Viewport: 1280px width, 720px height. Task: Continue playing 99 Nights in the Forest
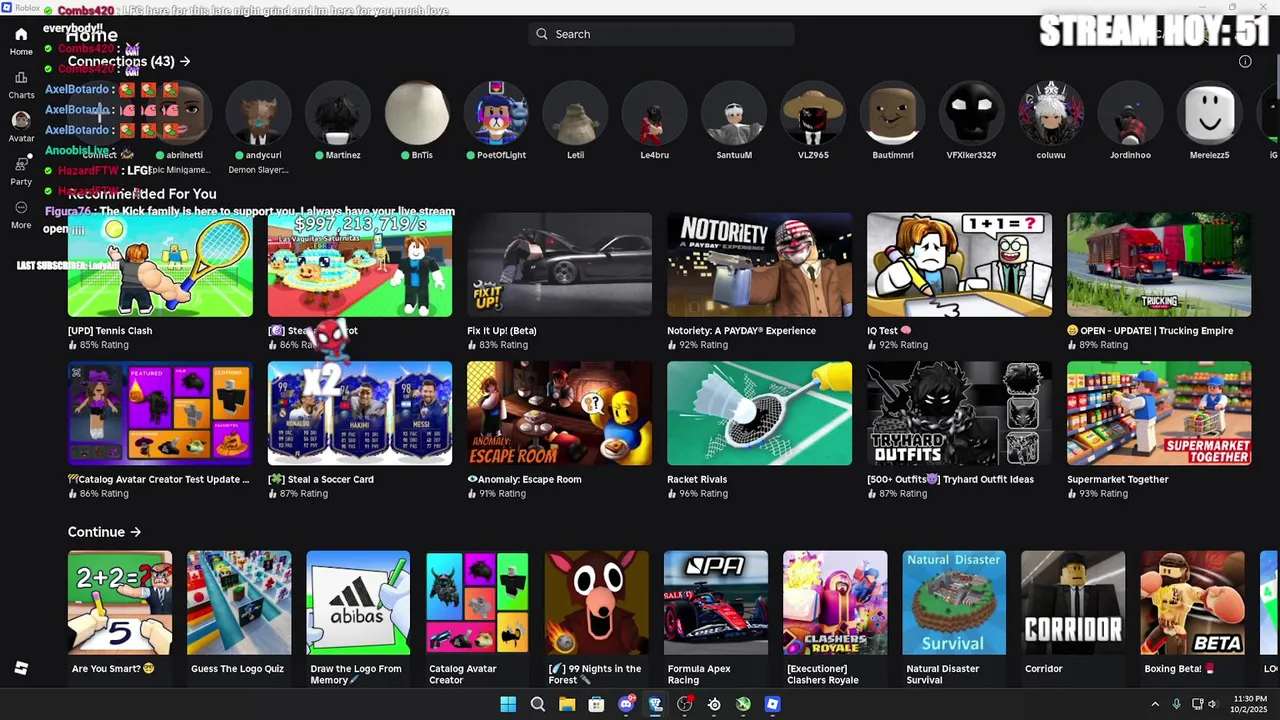coord(597,602)
